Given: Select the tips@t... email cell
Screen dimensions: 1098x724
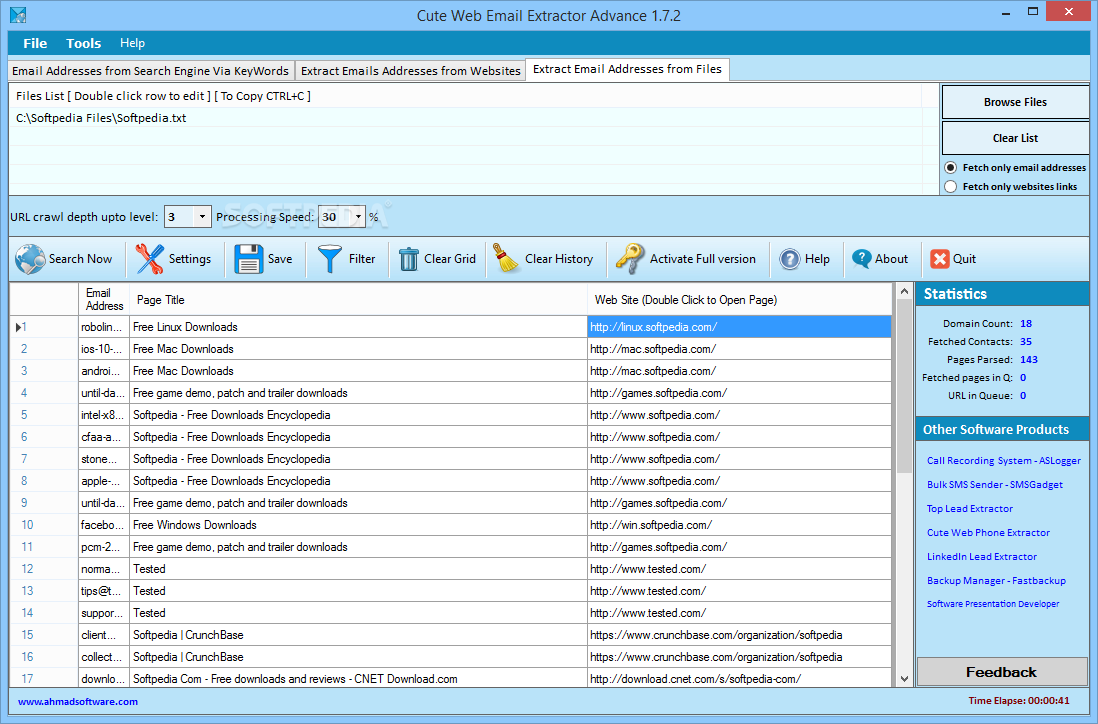Looking at the screenshot, I should [x=104, y=591].
